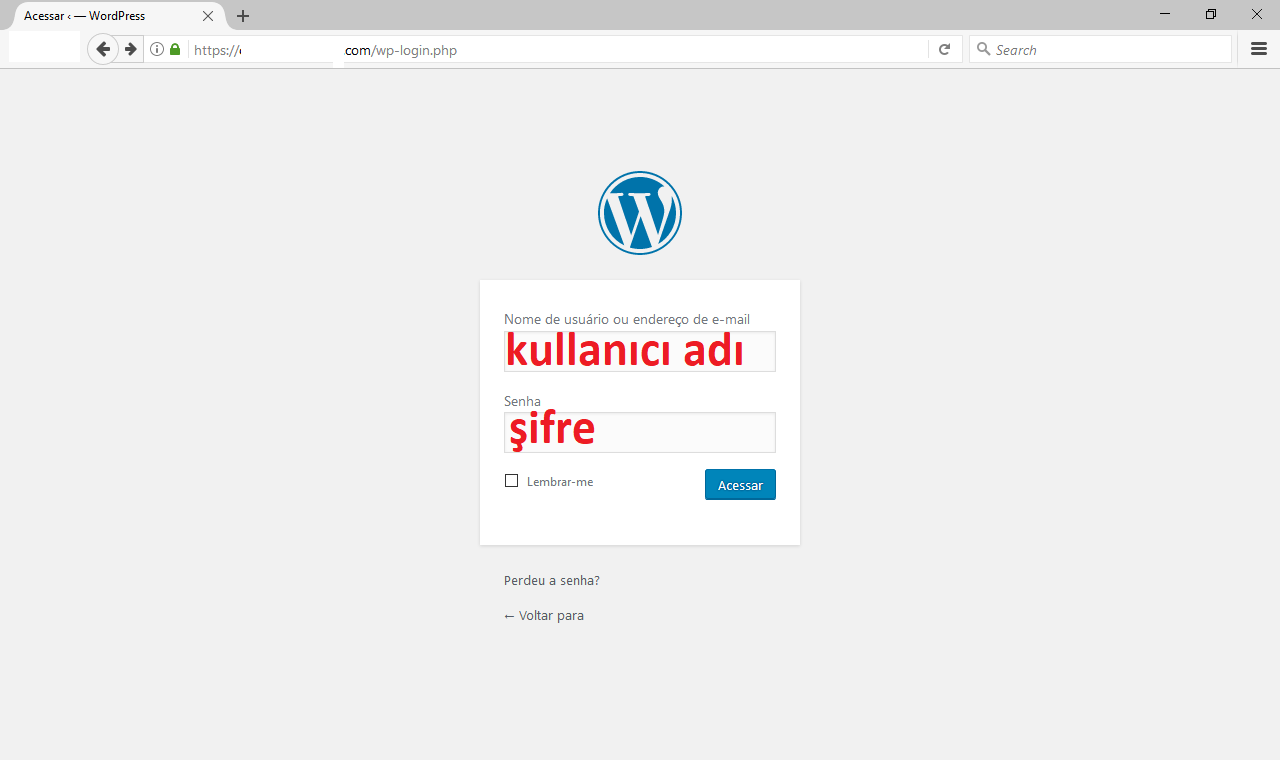The width and height of the screenshot is (1280, 760).
Task: Minimize the browser window
Action: click(1165, 14)
